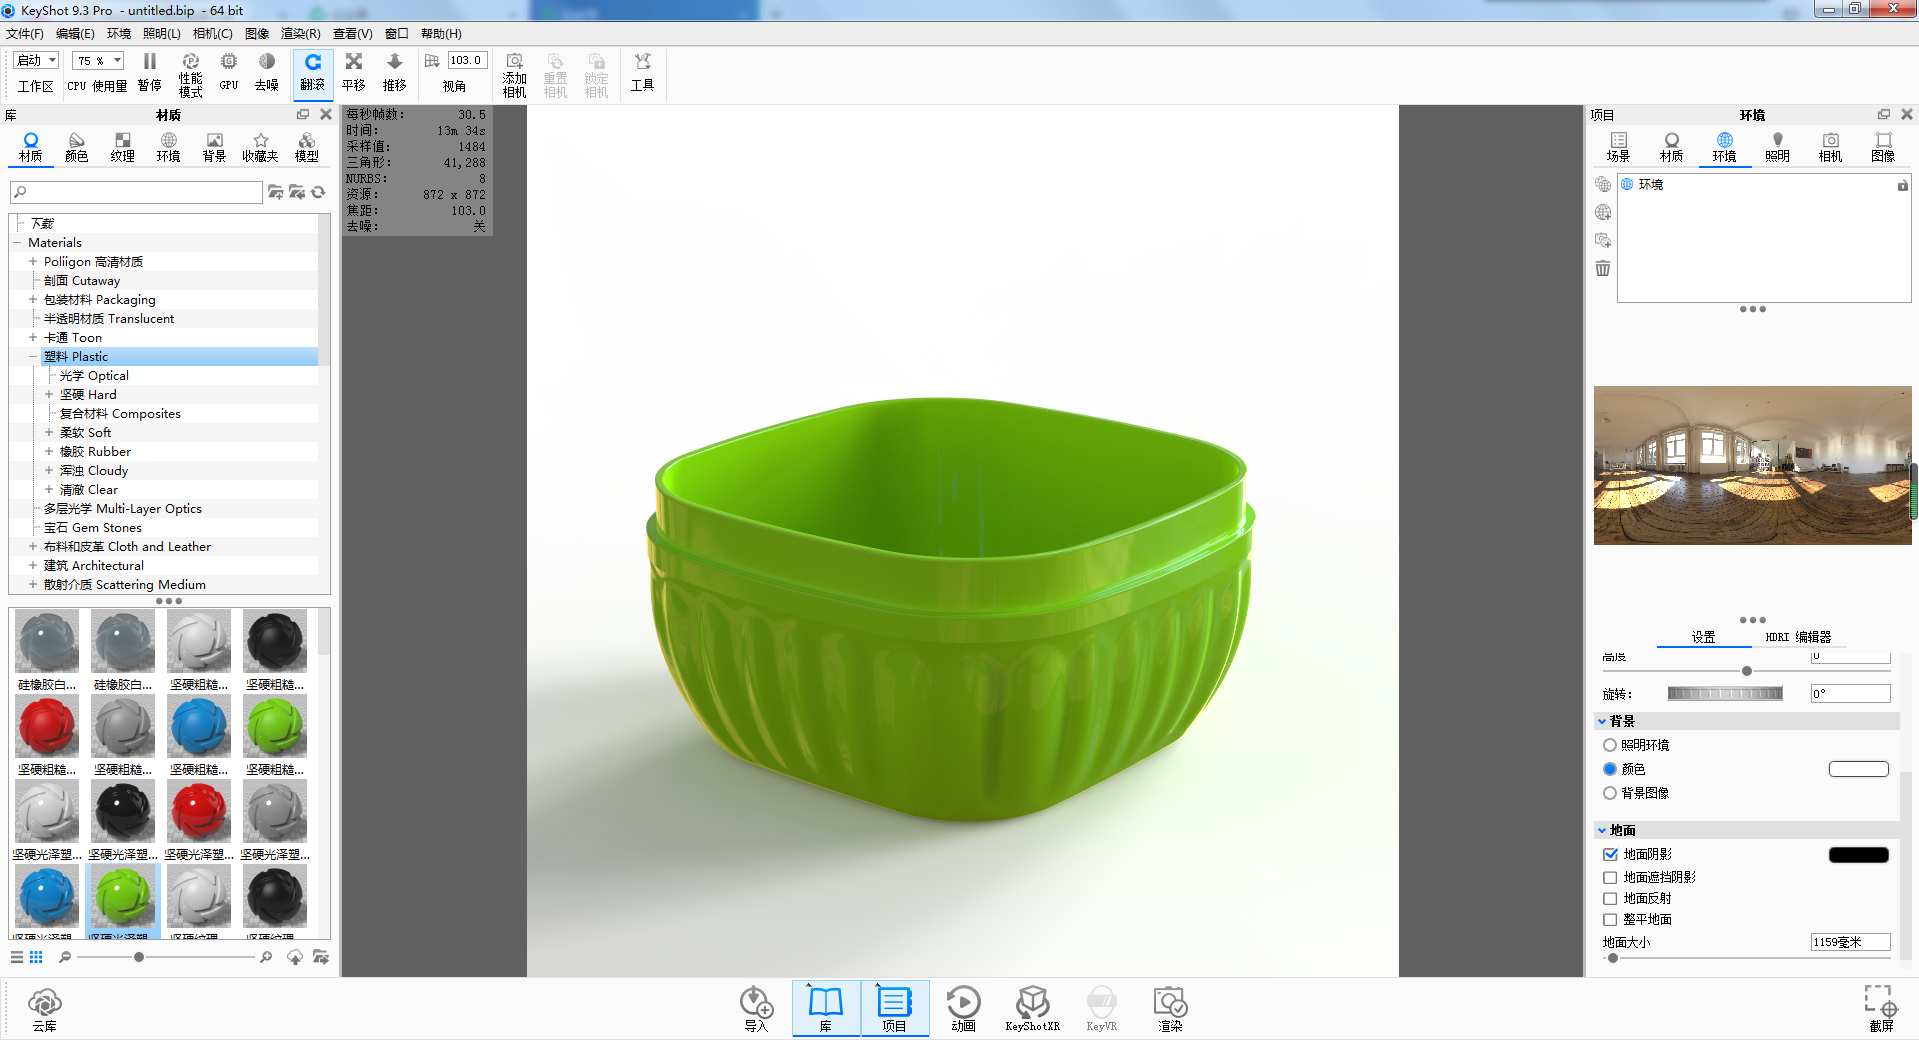Select the Pan (平移) camera tool
1919x1040 pixels.
coord(354,74)
